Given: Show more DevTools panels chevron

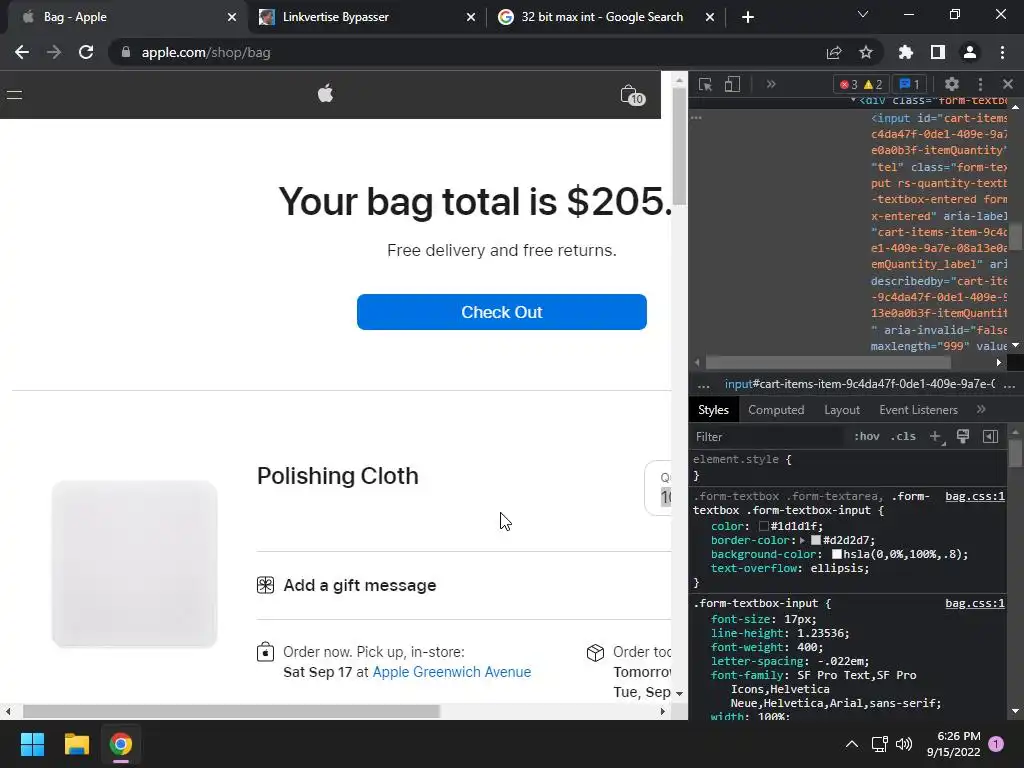Looking at the screenshot, I should (771, 84).
